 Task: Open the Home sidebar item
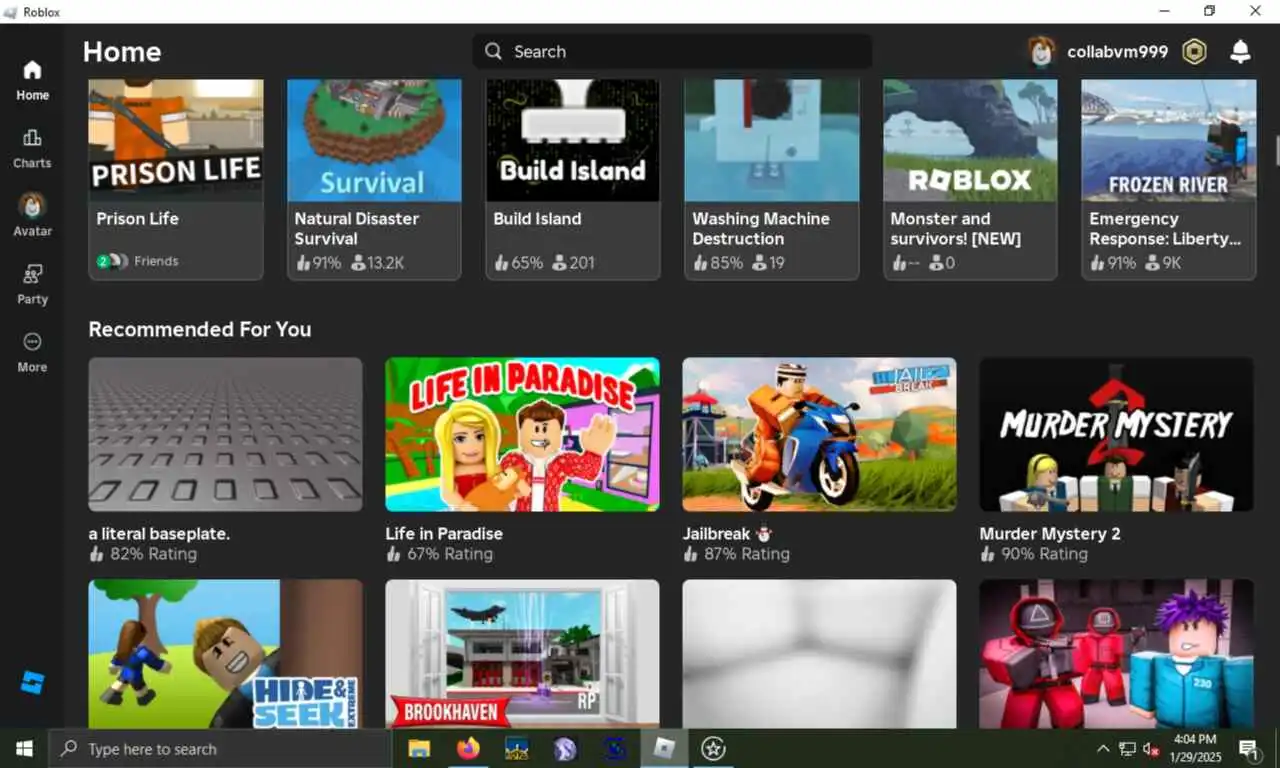[32, 81]
